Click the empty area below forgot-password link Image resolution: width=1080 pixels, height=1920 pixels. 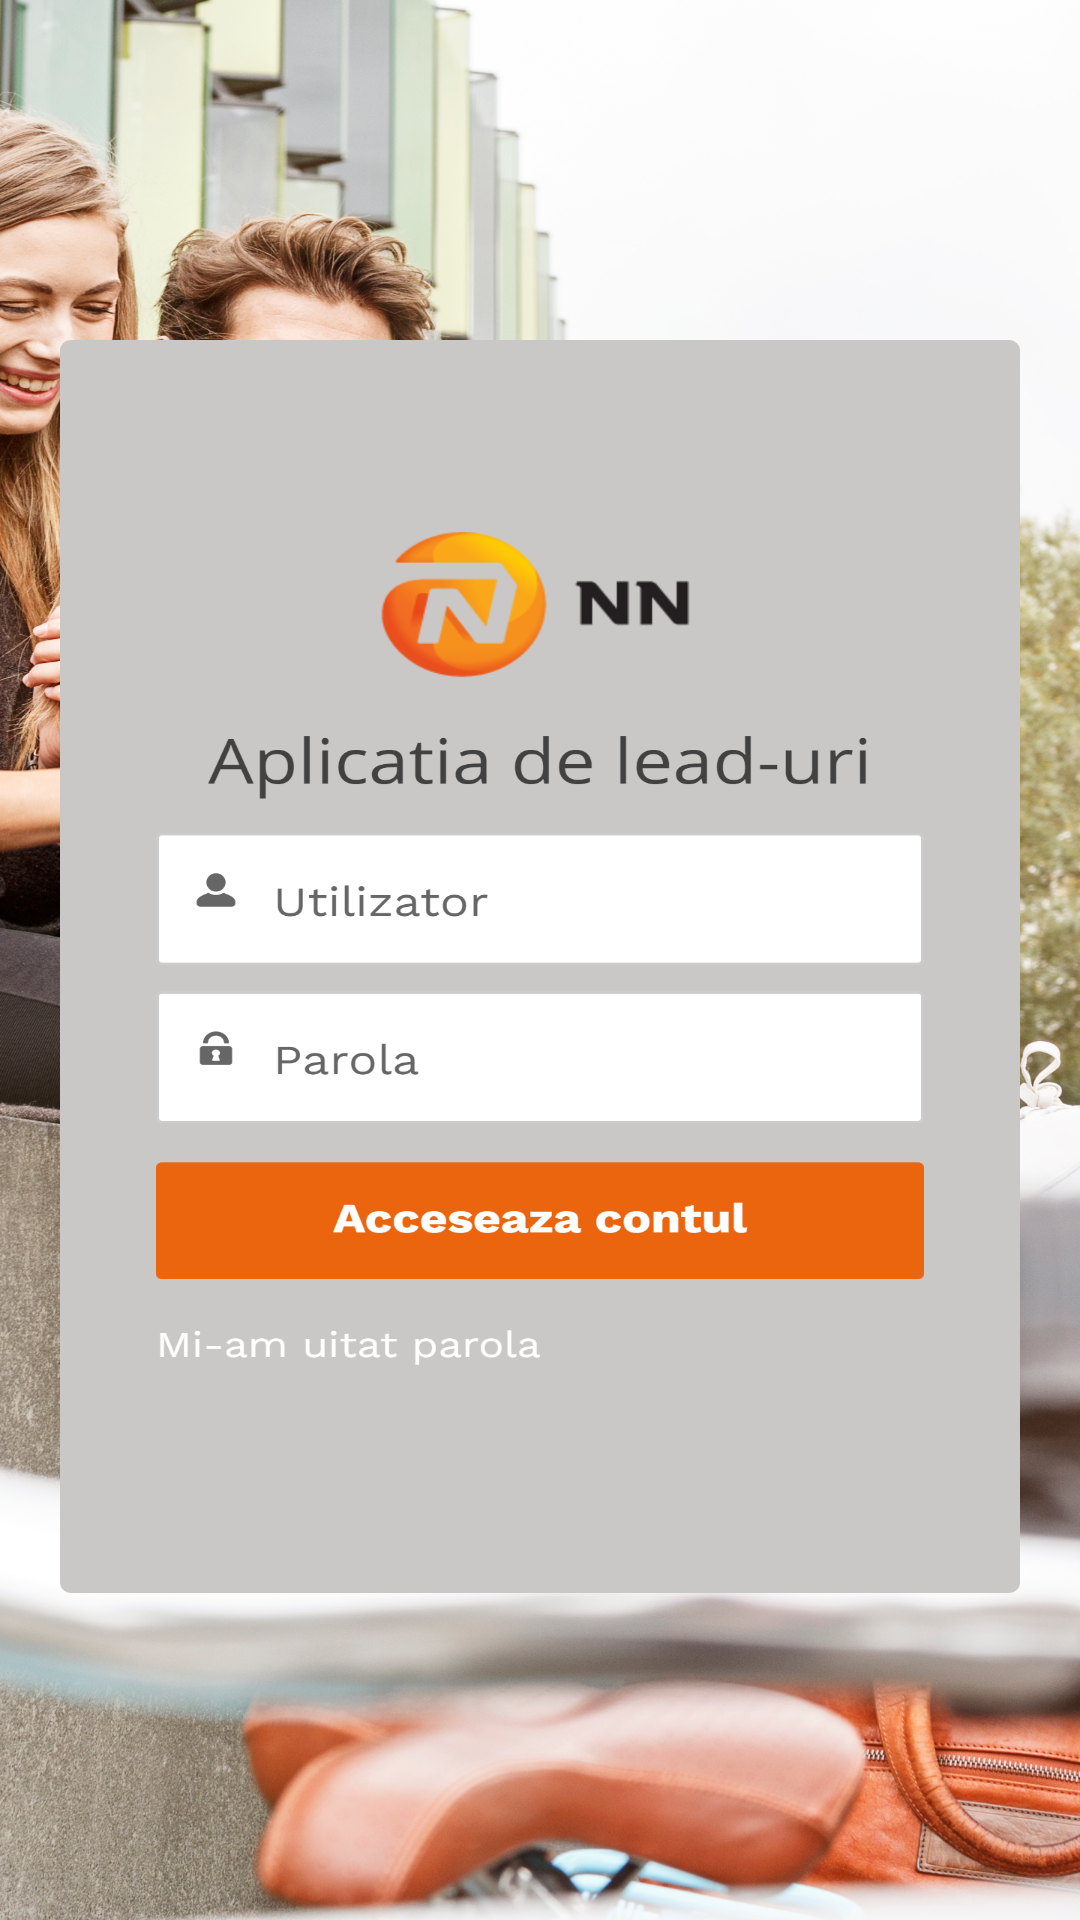(x=540, y=1480)
